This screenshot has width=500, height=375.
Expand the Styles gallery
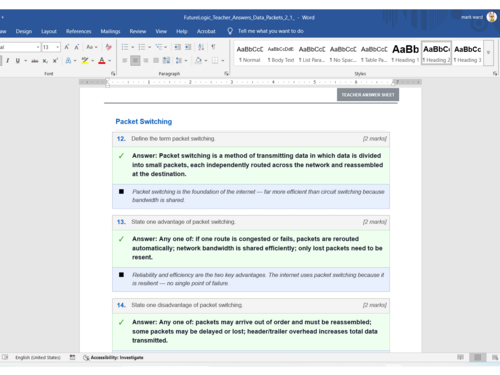488,53
